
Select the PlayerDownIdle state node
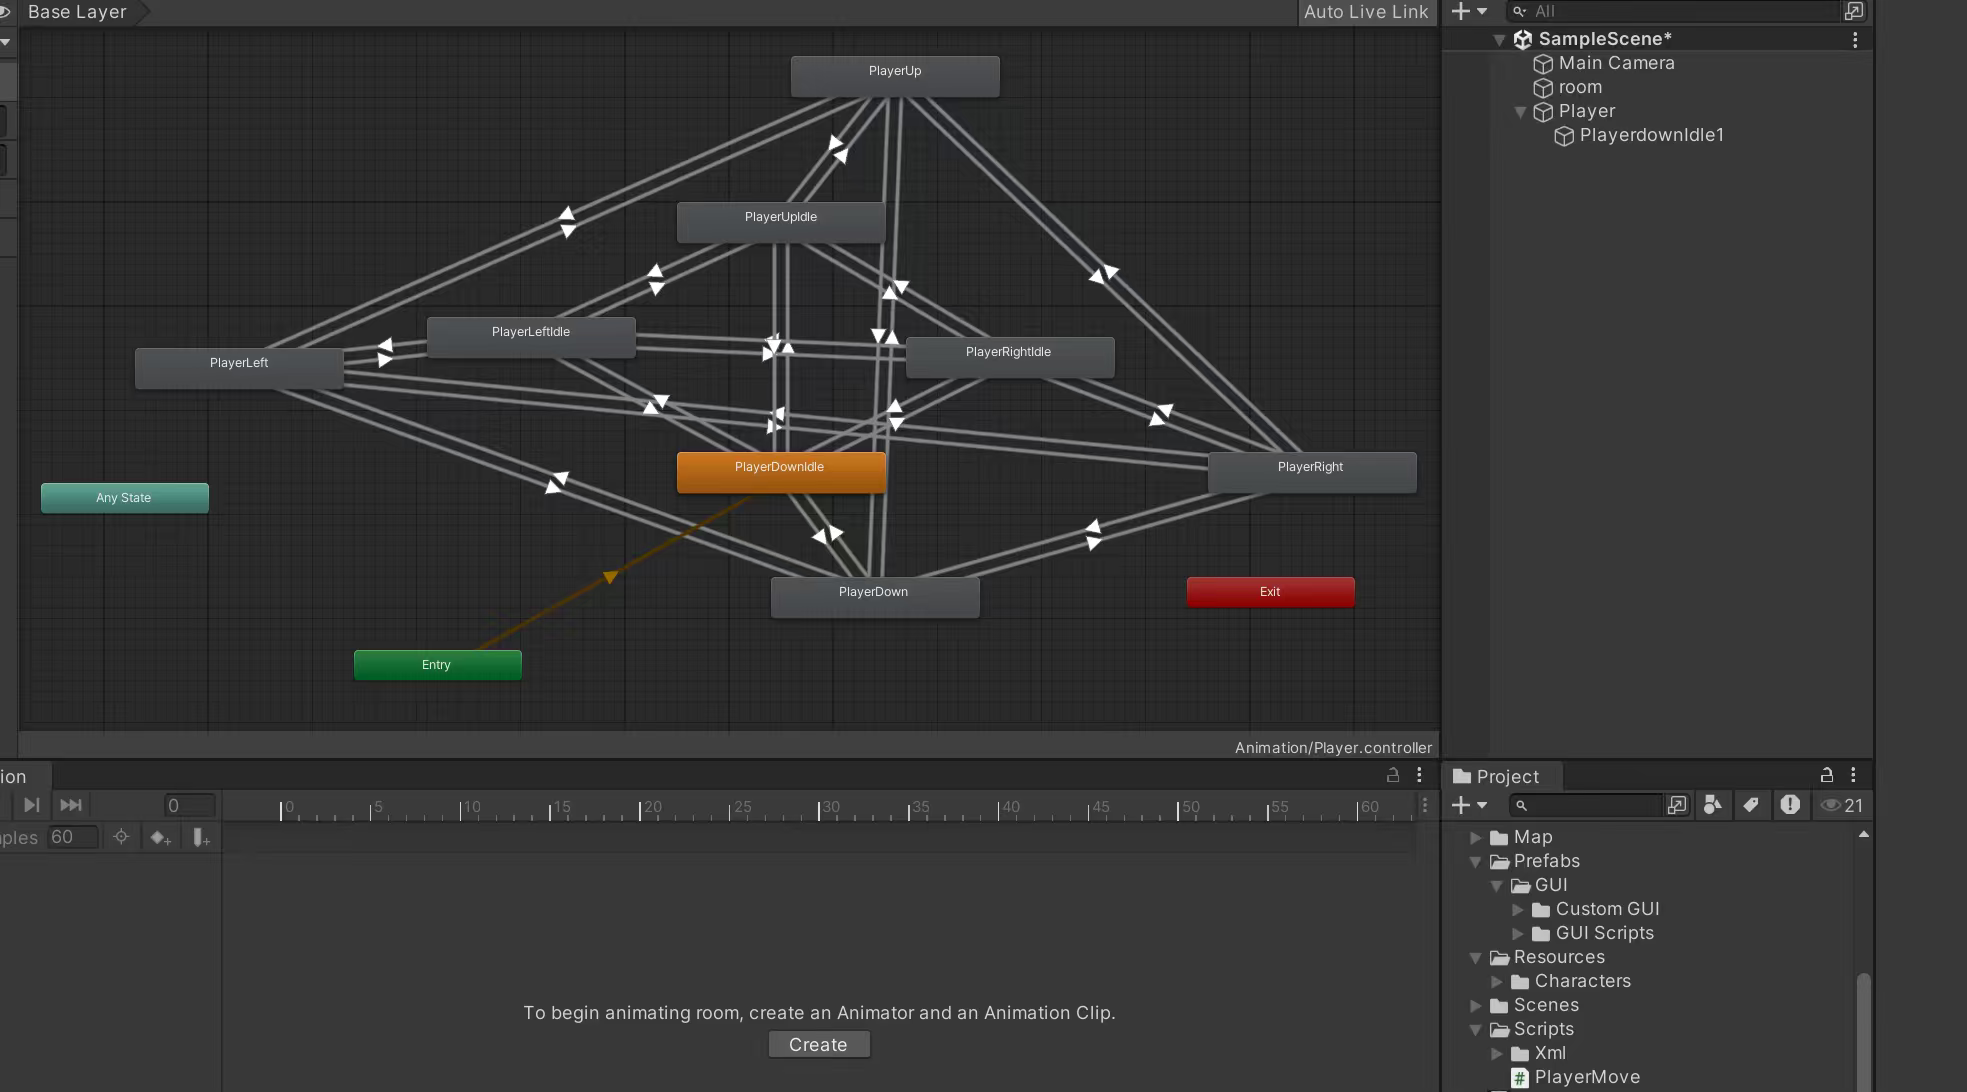coord(780,471)
